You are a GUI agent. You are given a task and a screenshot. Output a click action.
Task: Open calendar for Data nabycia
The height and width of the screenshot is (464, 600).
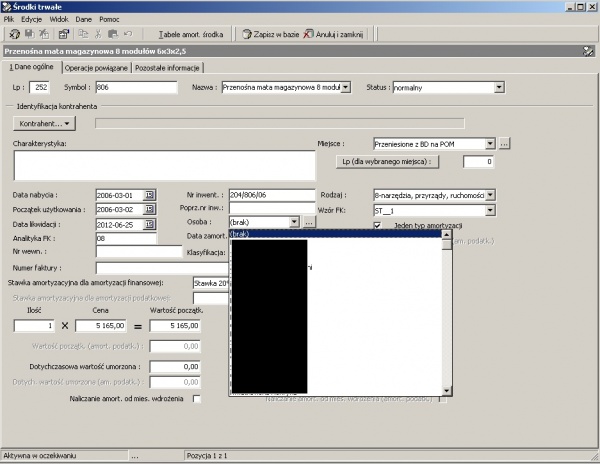click(149, 195)
